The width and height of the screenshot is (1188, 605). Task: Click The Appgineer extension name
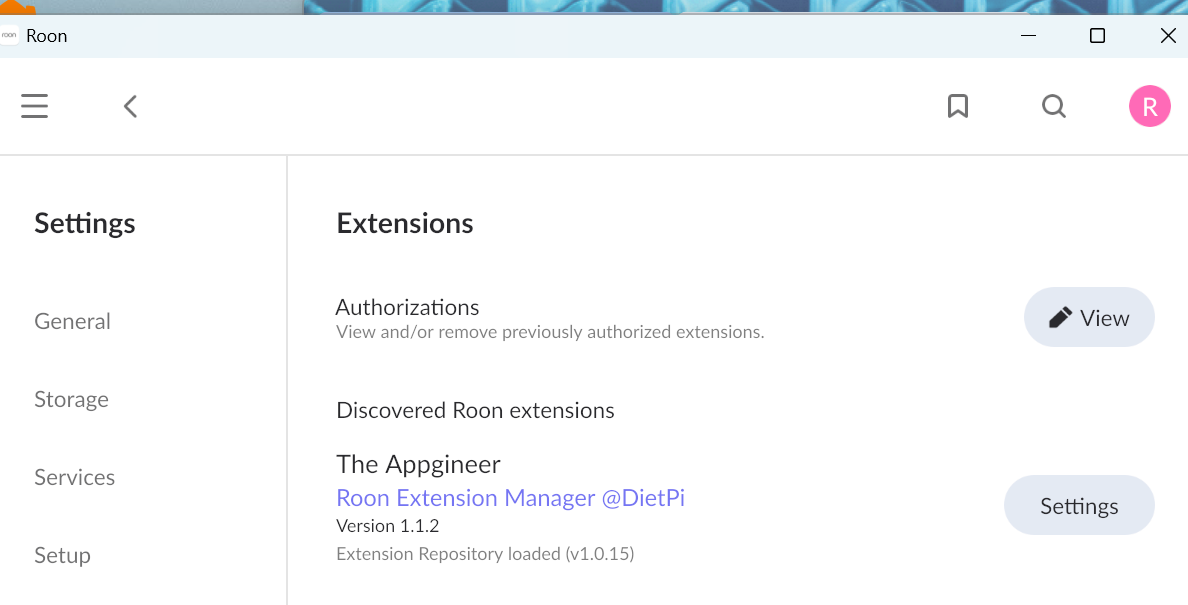point(418,464)
